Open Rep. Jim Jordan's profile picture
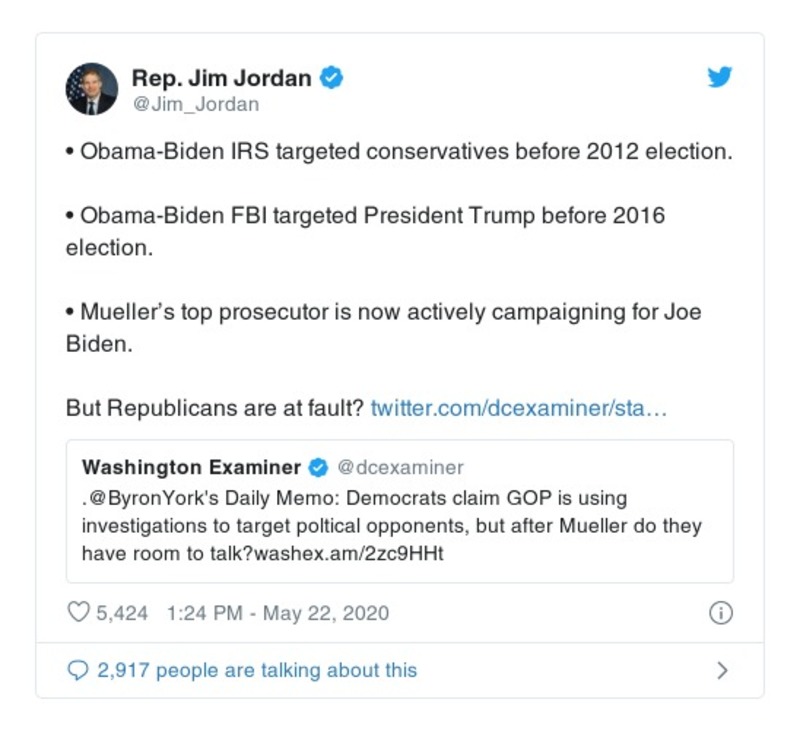800x747 pixels. pos(92,89)
